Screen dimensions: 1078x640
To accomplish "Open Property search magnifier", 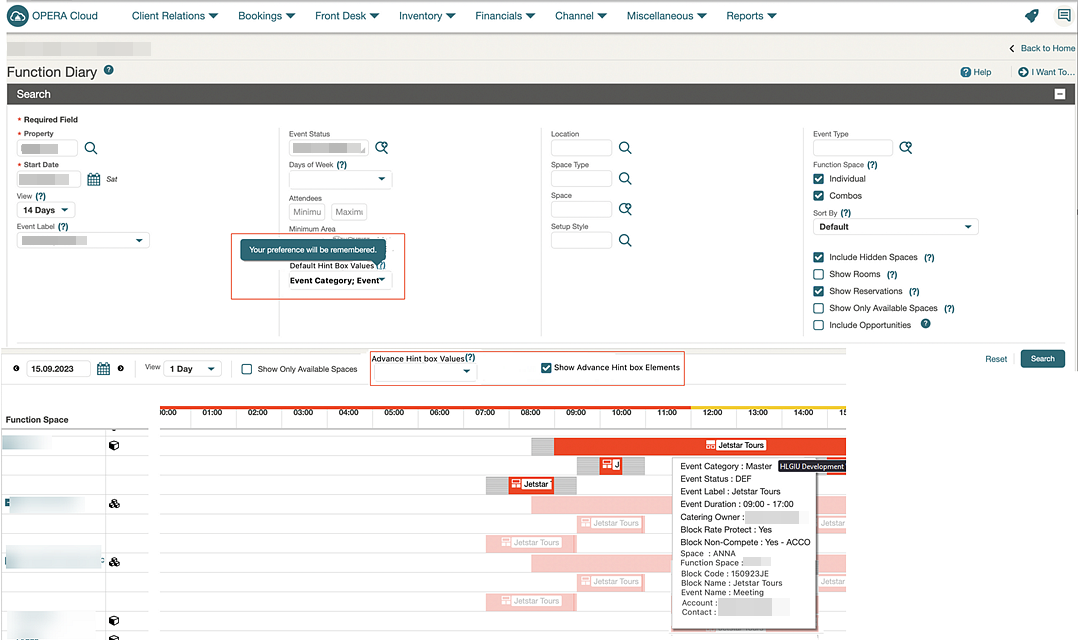I will coord(91,148).
